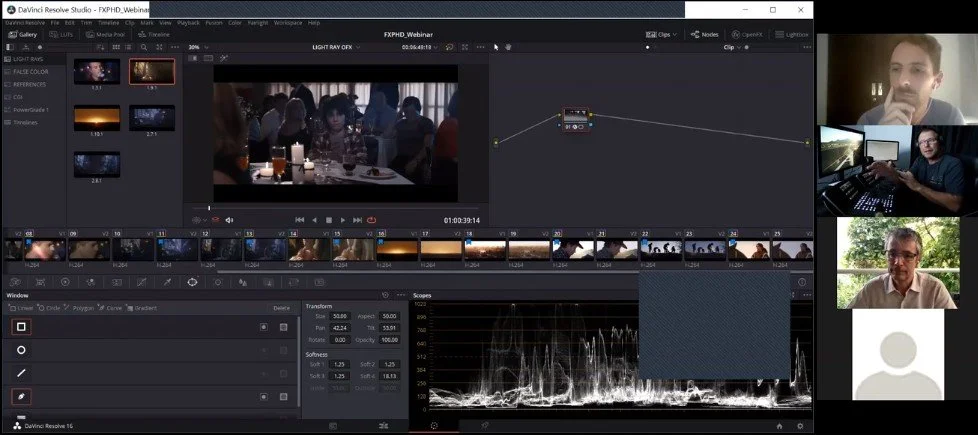Select the circle window shape

(21, 350)
